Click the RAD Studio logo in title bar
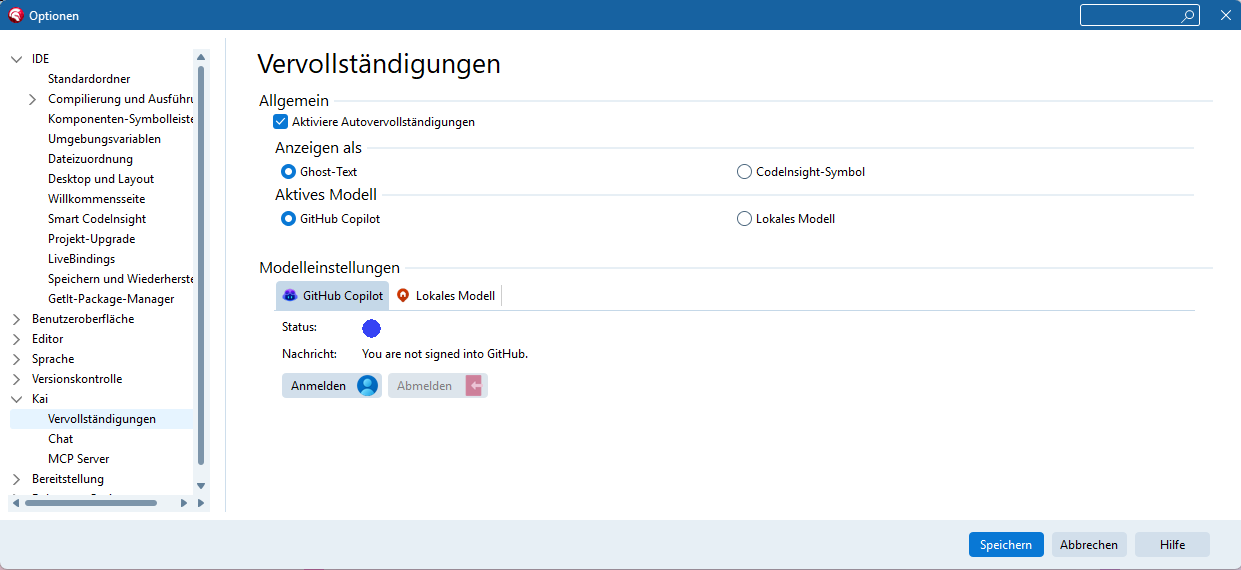This screenshot has height=570, width=1241. [15, 15]
